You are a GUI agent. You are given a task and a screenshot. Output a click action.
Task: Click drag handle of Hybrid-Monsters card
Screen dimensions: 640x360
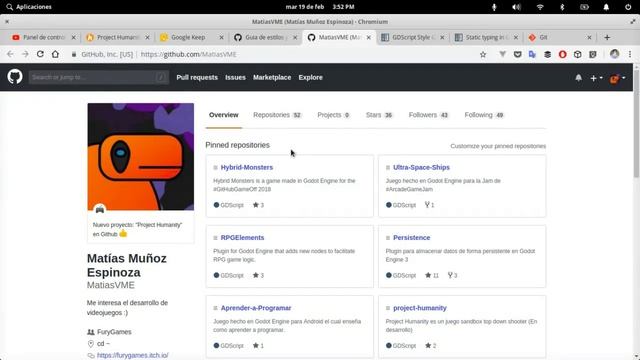216,167
